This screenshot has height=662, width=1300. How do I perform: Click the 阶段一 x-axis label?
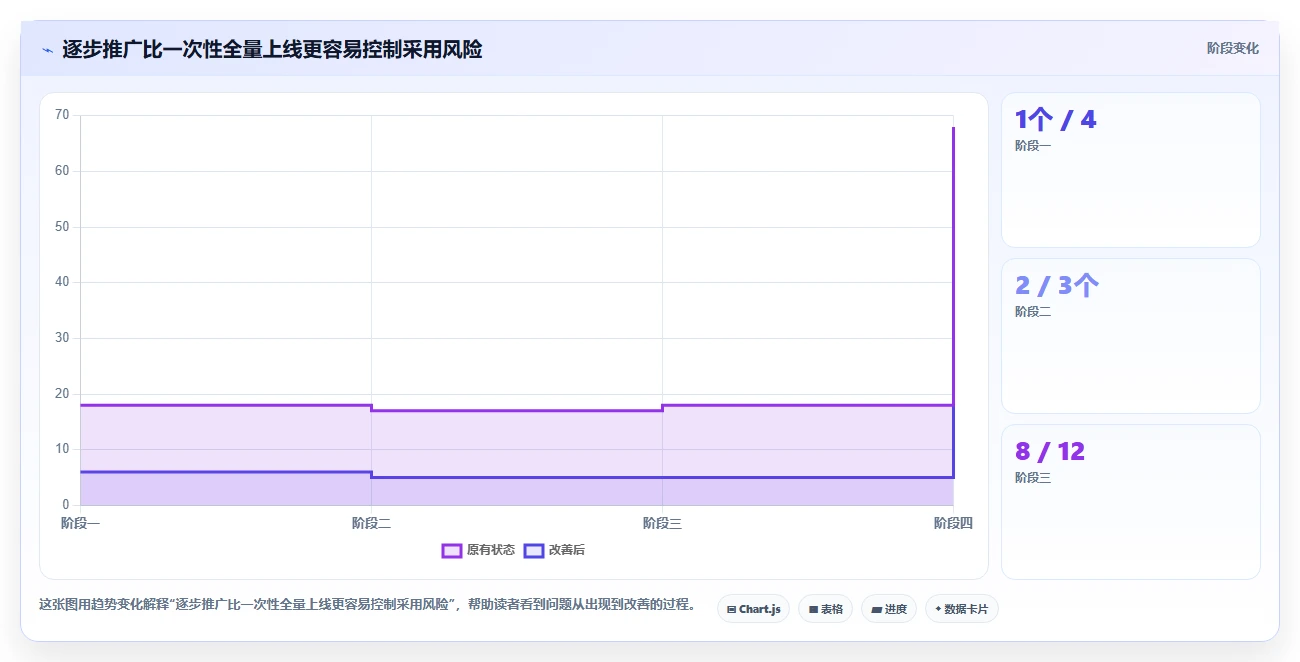coord(80,523)
